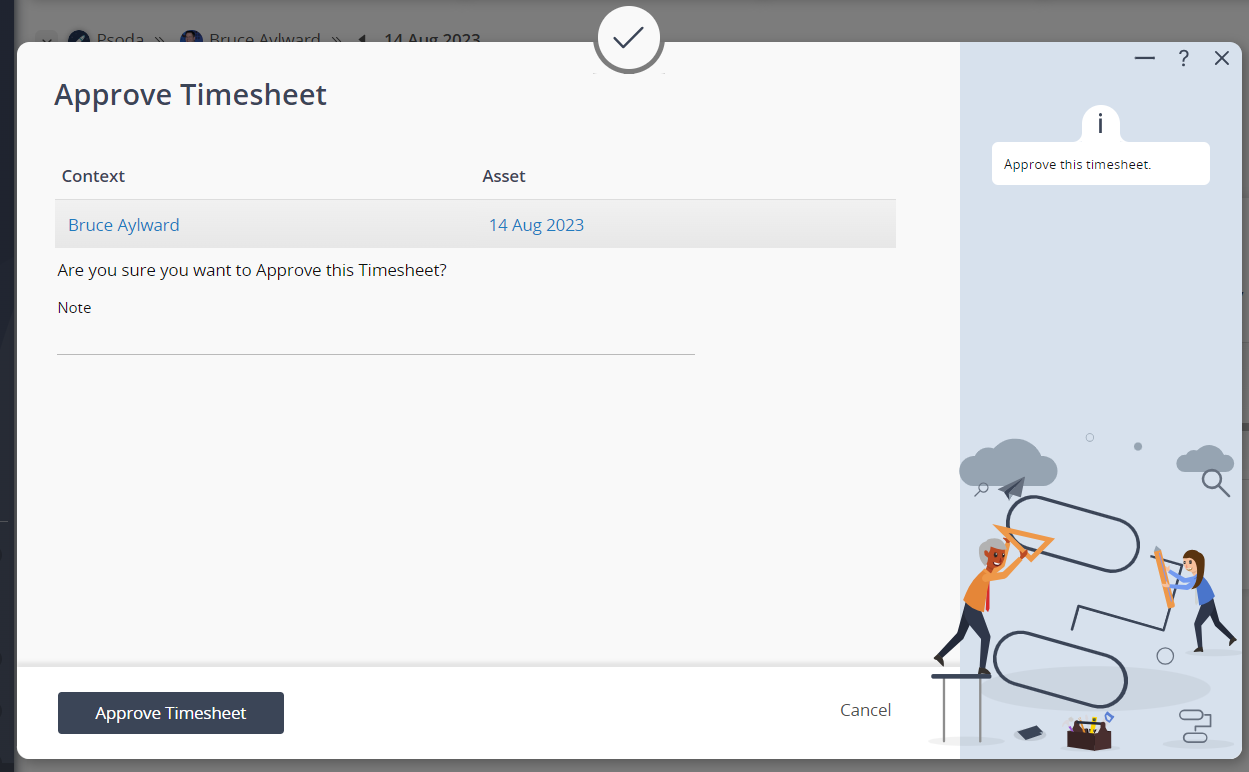
Task: Click the Context column header
Action: (x=94, y=176)
